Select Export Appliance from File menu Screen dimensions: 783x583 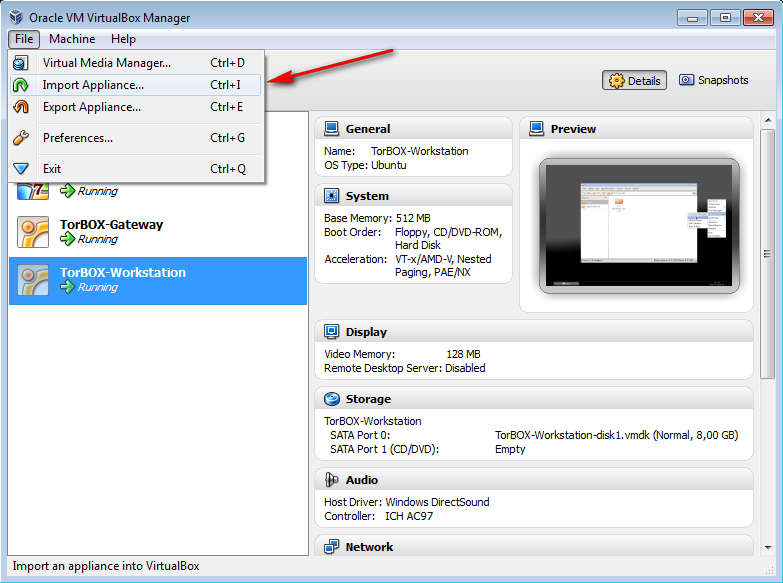click(136, 107)
